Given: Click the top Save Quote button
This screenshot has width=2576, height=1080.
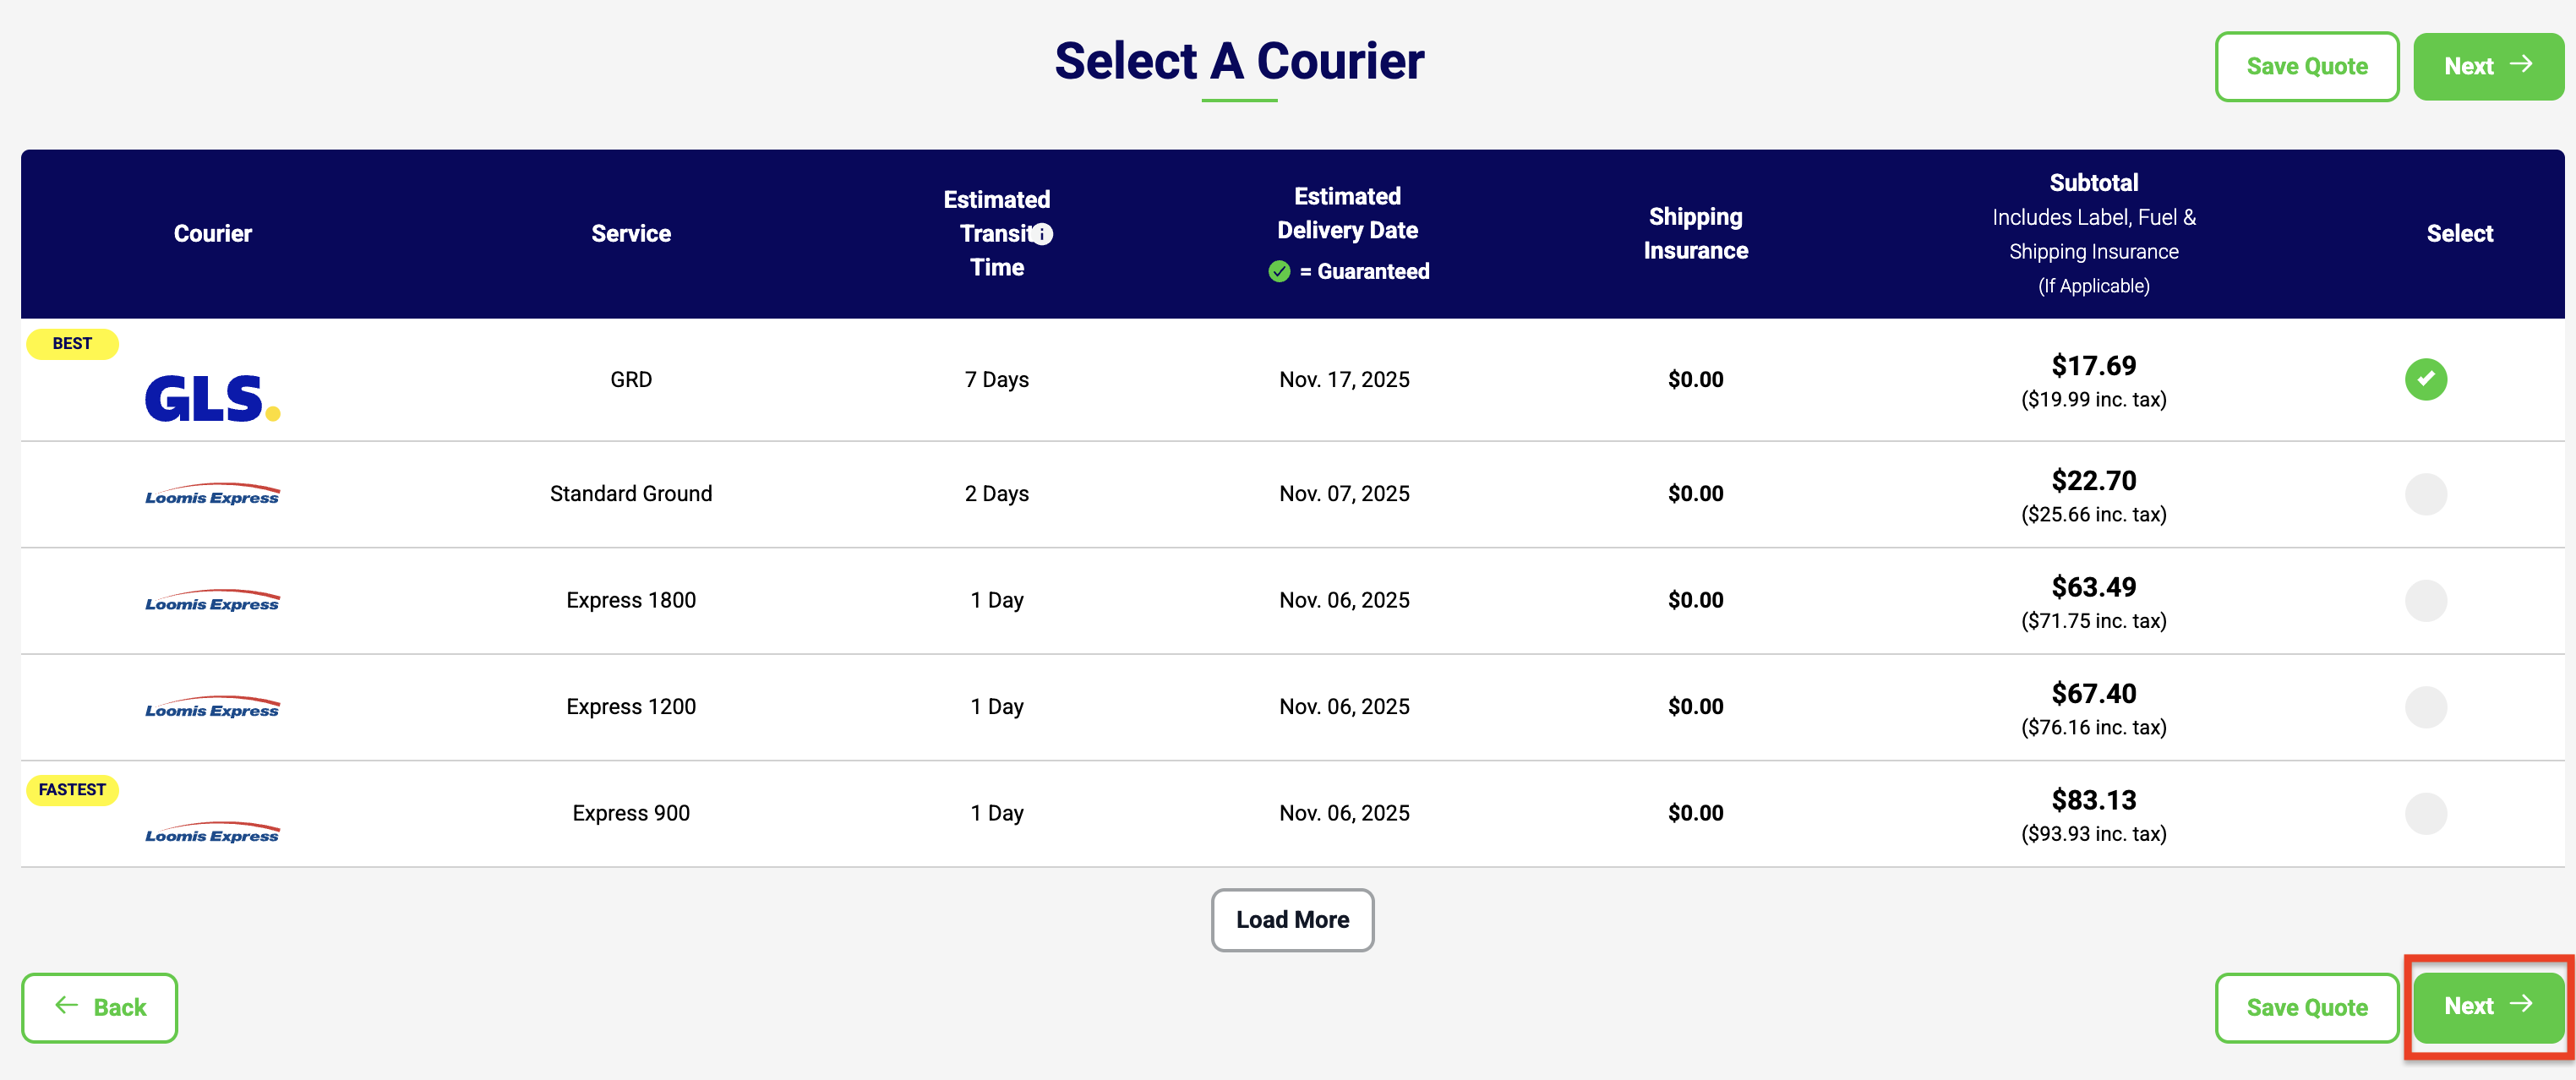Looking at the screenshot, I should [x=2306, y=67].
